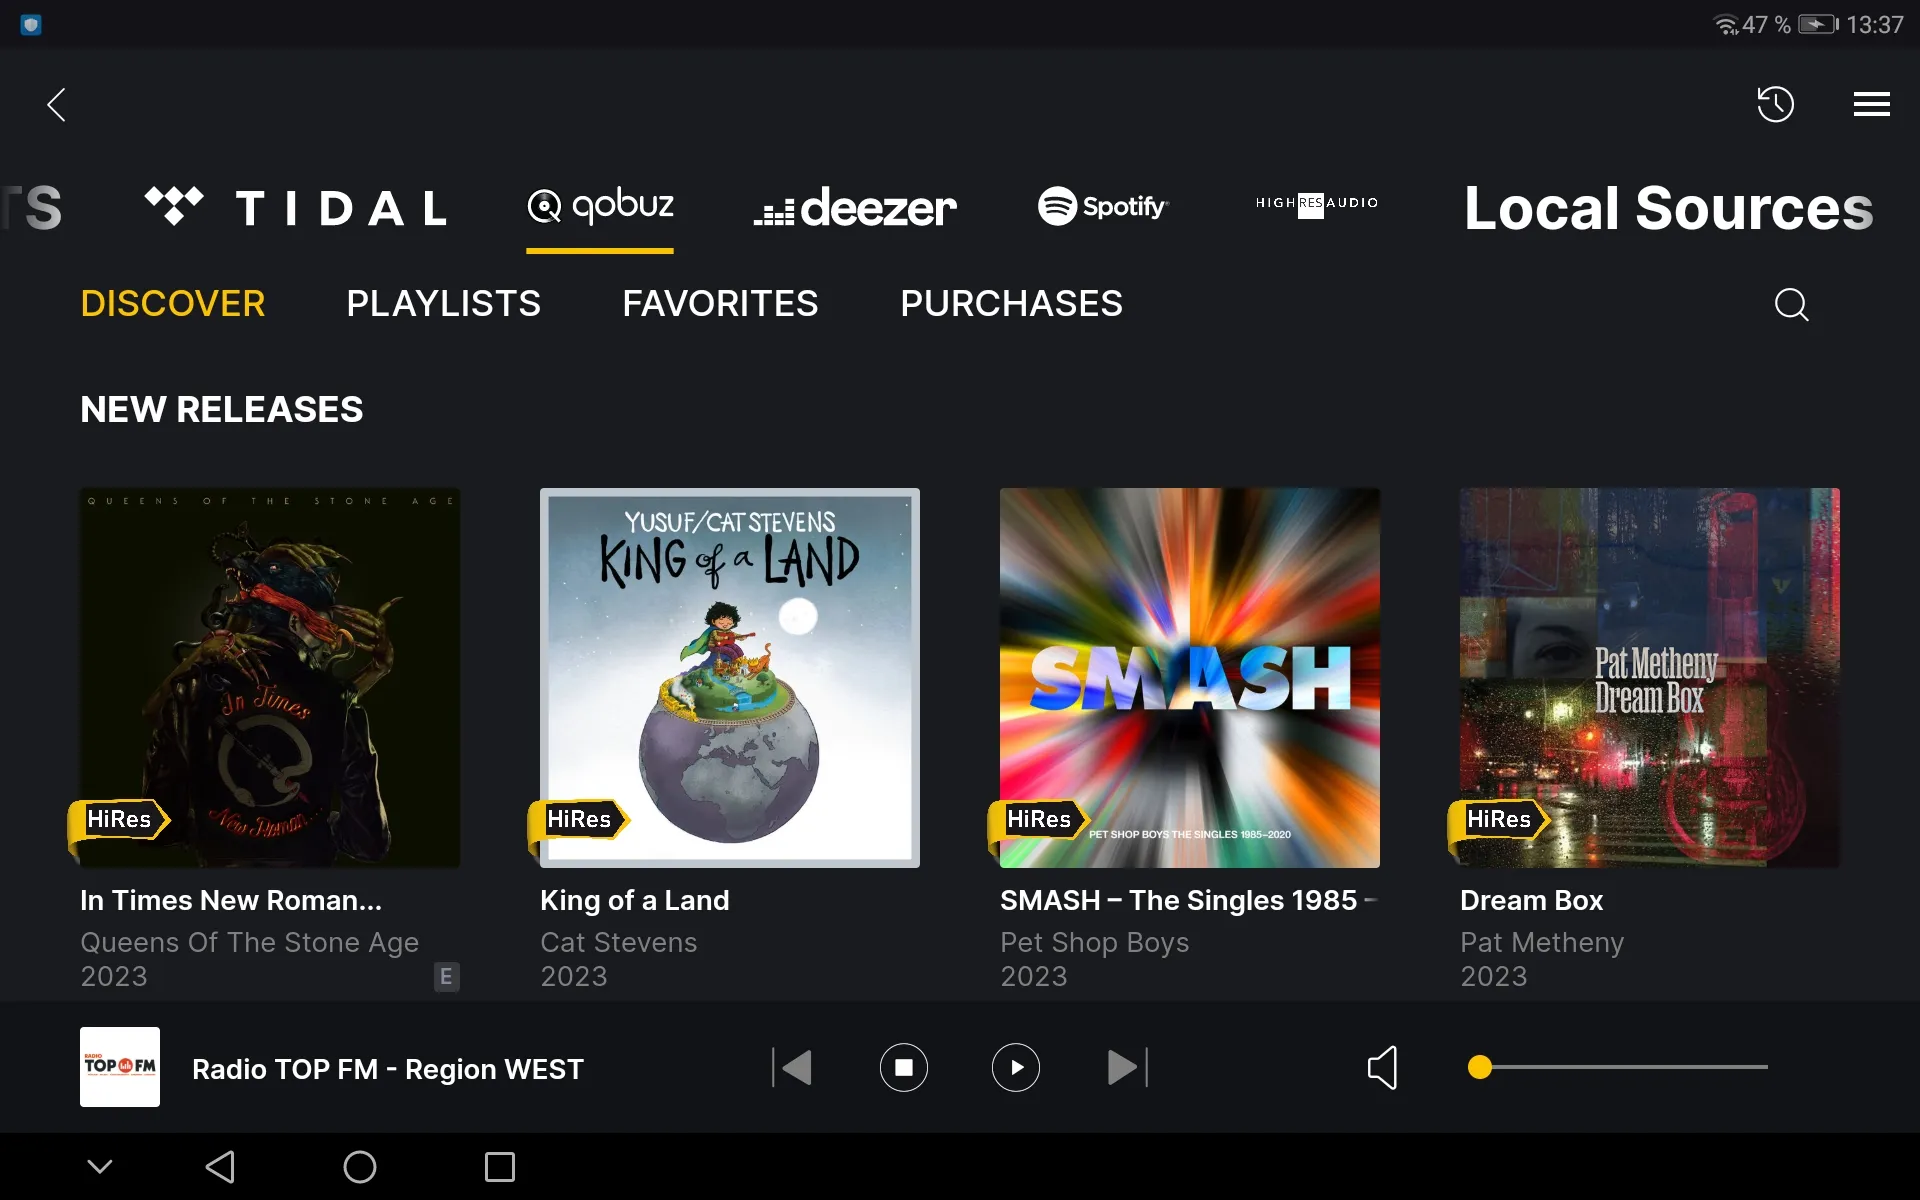The height and width of the screenshot is (1200, 1920).
Task: Switch to the DISCOVER tab
Action: coord(173,303)
